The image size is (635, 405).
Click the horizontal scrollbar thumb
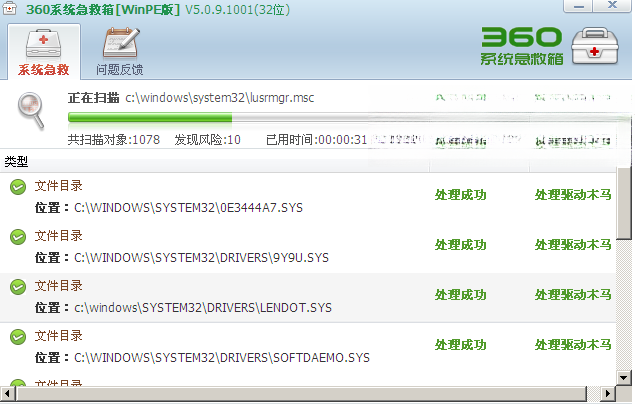(301, 393)
